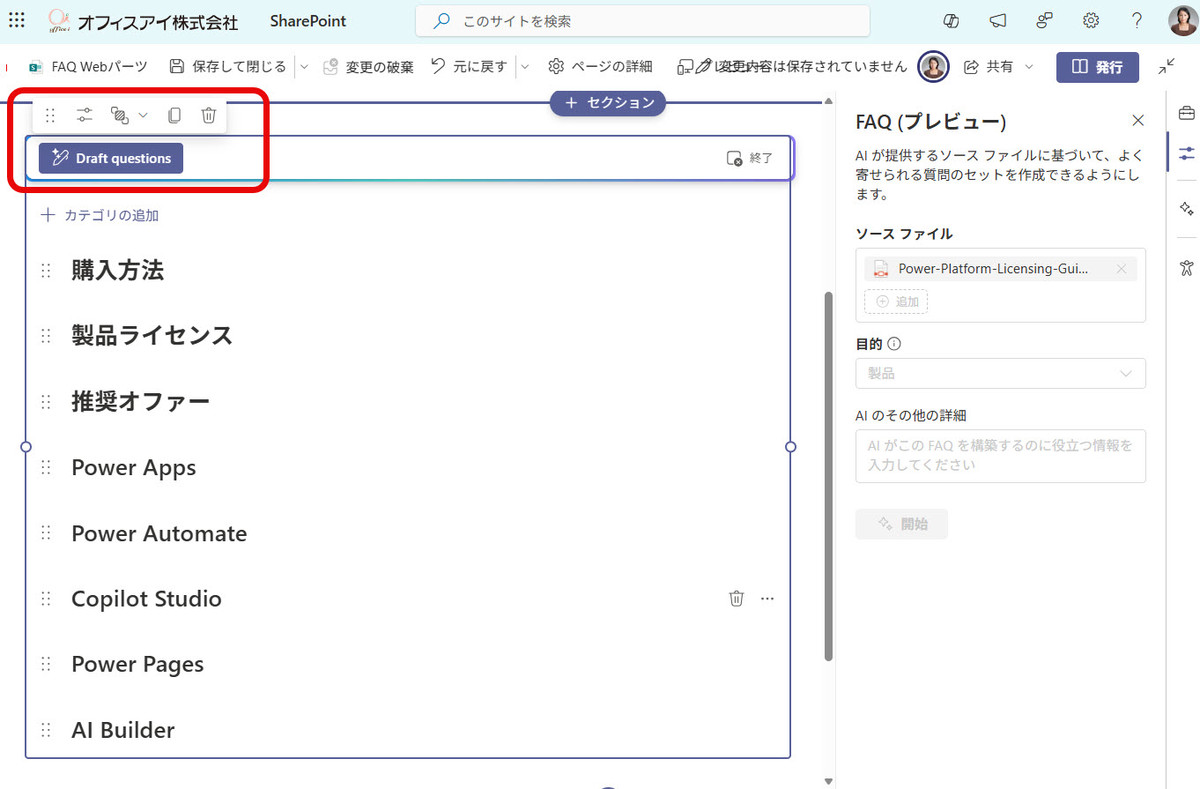Click the info icon next to 目的

click(894, 344)
